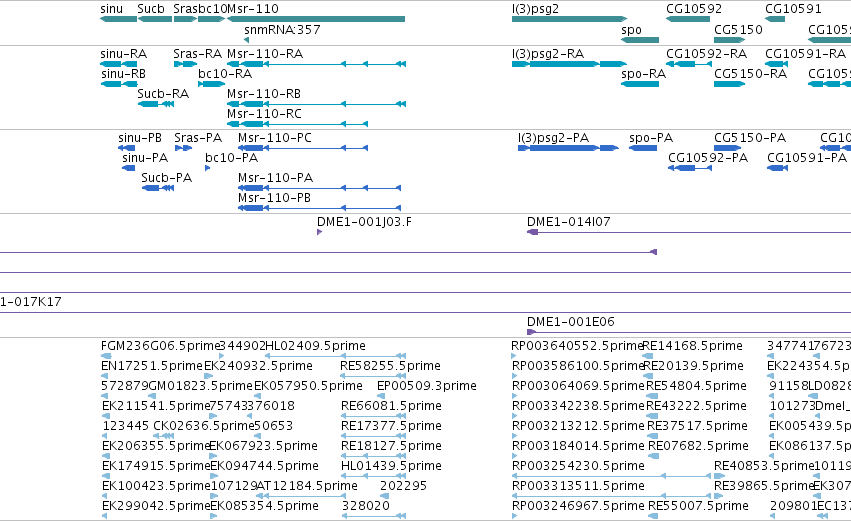Click the l(3)psg2-RA transcript label
Screen dimensions: 851x521
548,54
